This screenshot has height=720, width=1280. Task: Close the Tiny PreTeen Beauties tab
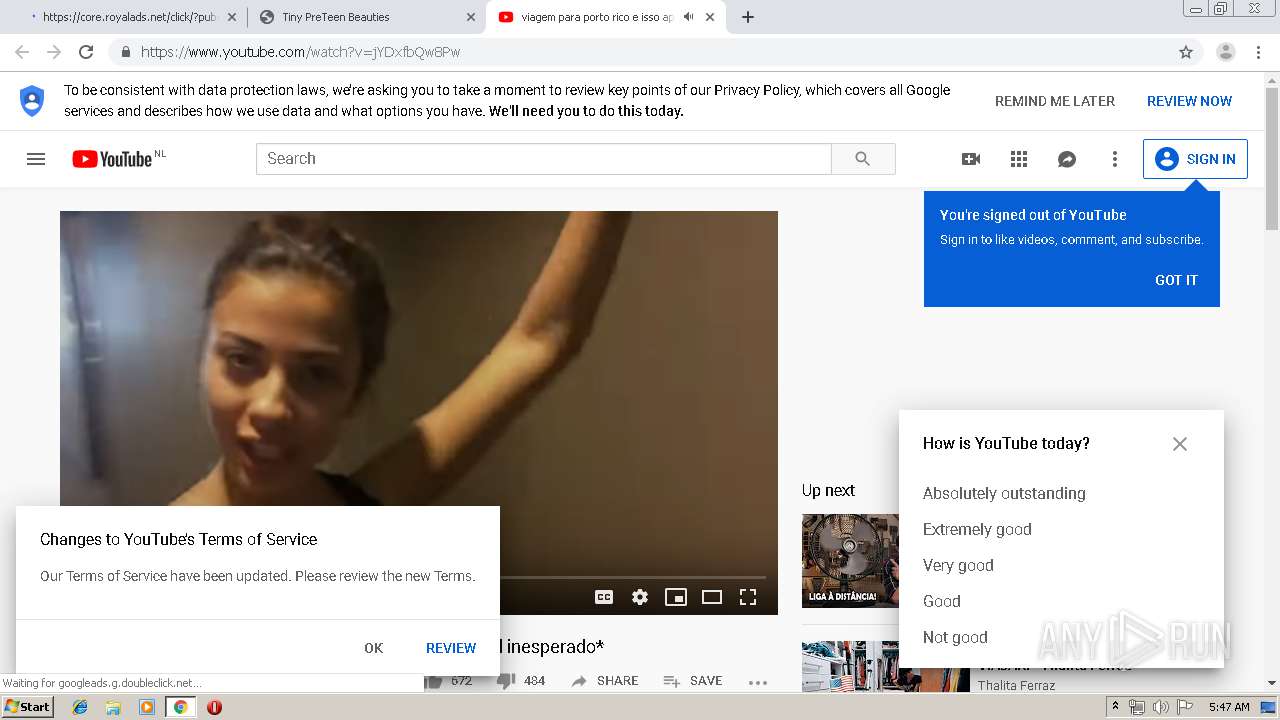(x=471, y=17)
